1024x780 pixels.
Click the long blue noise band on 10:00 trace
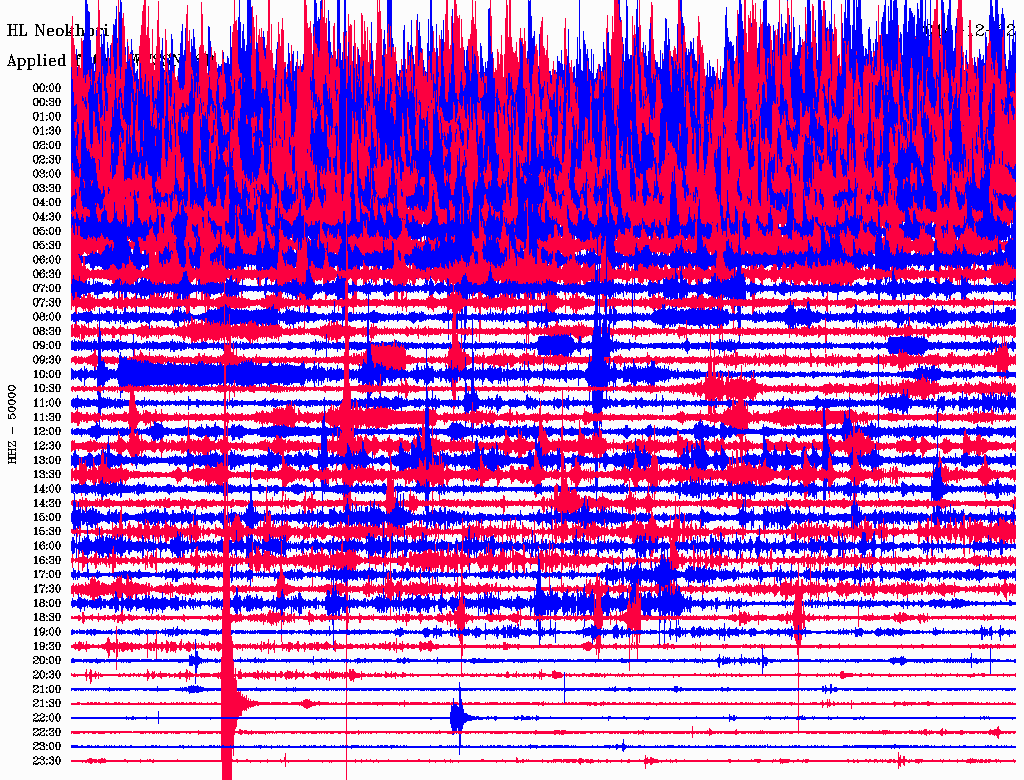coord(210,374)
